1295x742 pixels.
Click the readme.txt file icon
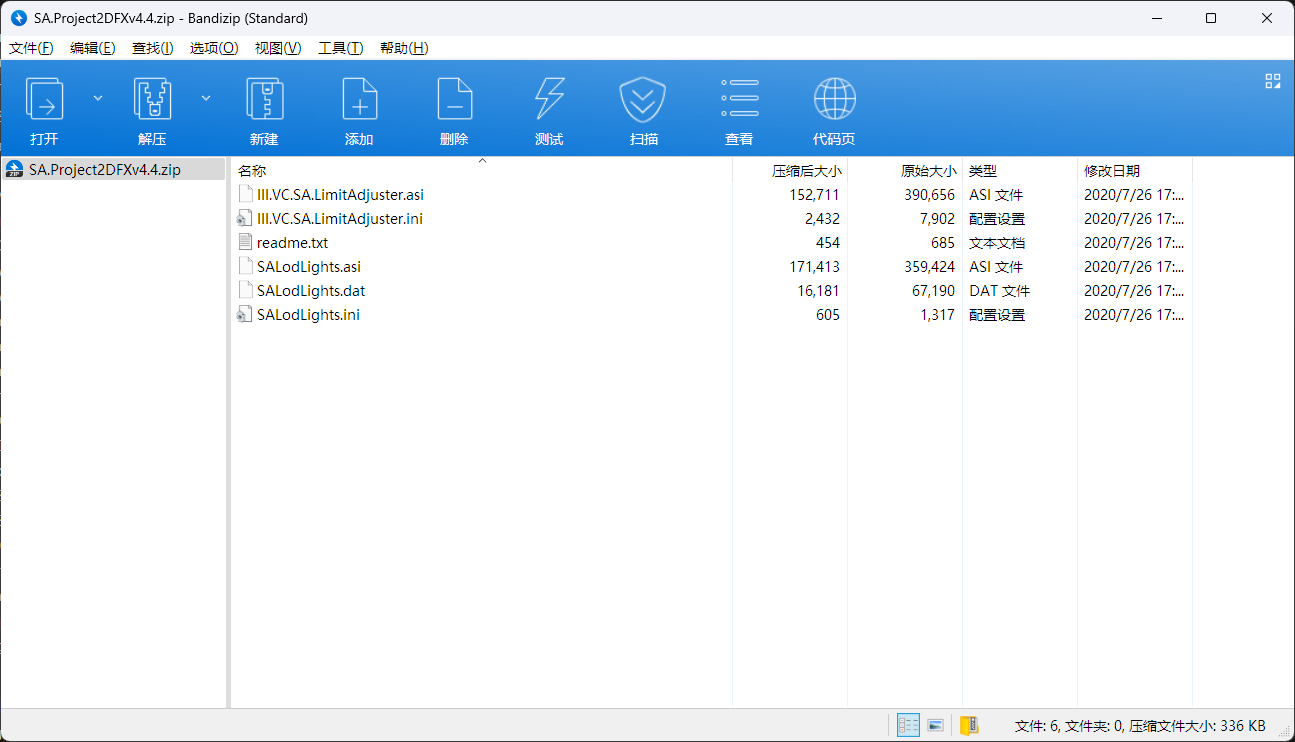245,243
